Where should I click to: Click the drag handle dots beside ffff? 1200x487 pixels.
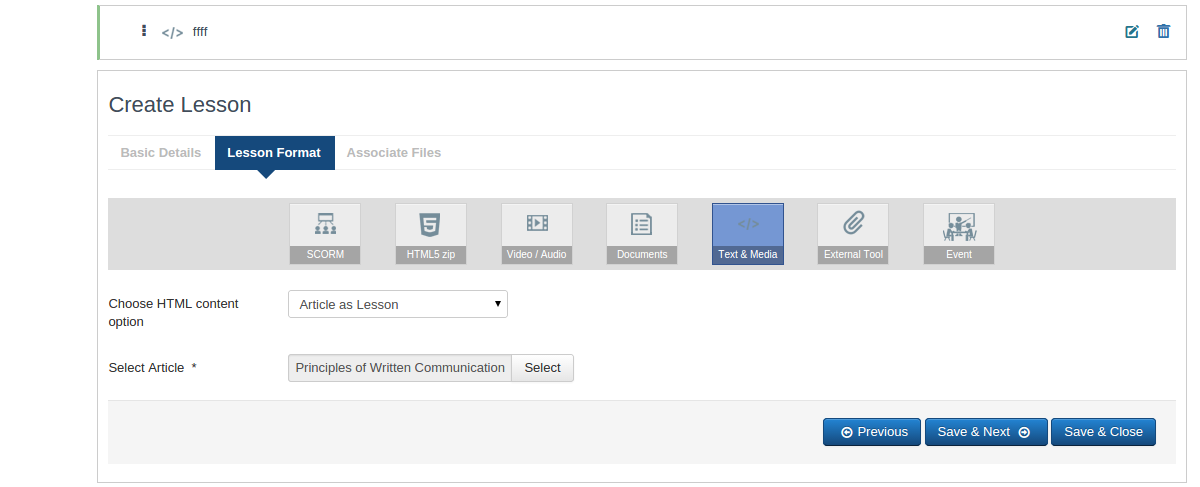pyautogui.click(x=144, y=31)
